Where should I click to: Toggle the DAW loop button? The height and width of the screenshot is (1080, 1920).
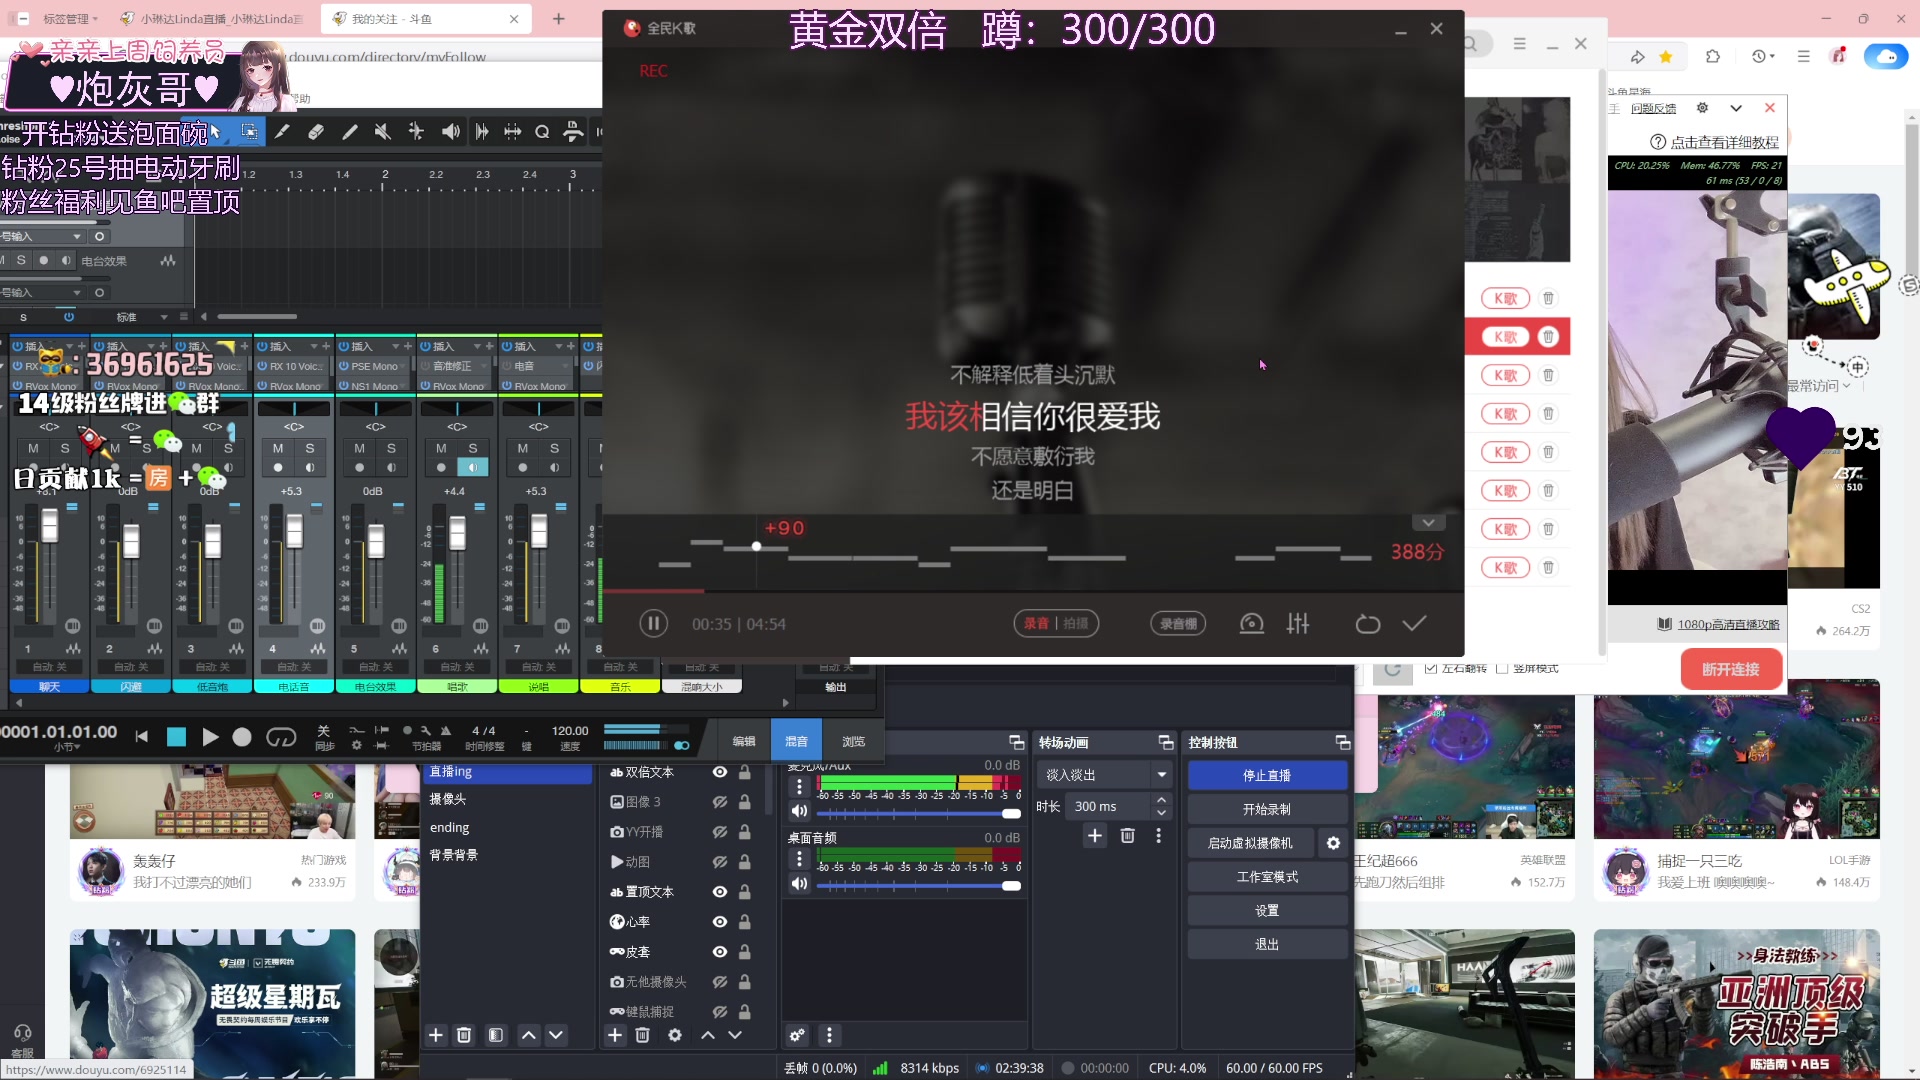(x=281, y=737)
